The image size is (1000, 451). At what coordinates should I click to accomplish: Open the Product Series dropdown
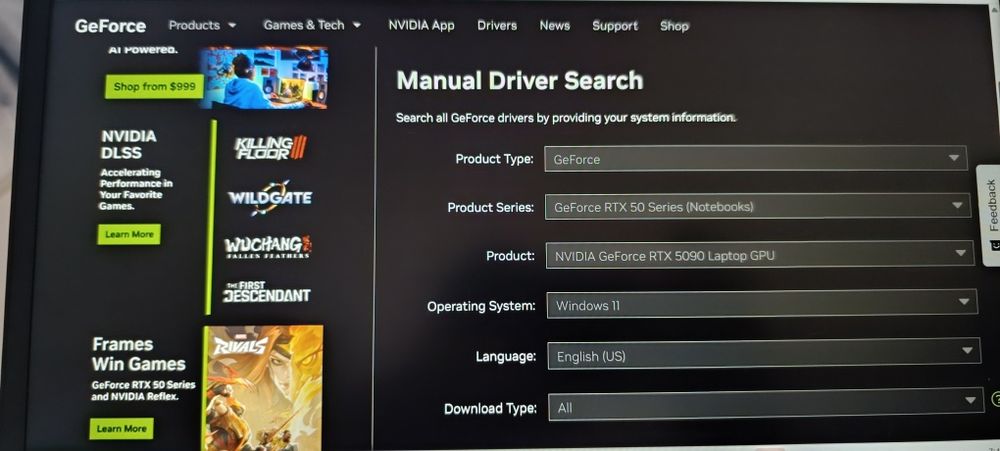tap(758, 207)
